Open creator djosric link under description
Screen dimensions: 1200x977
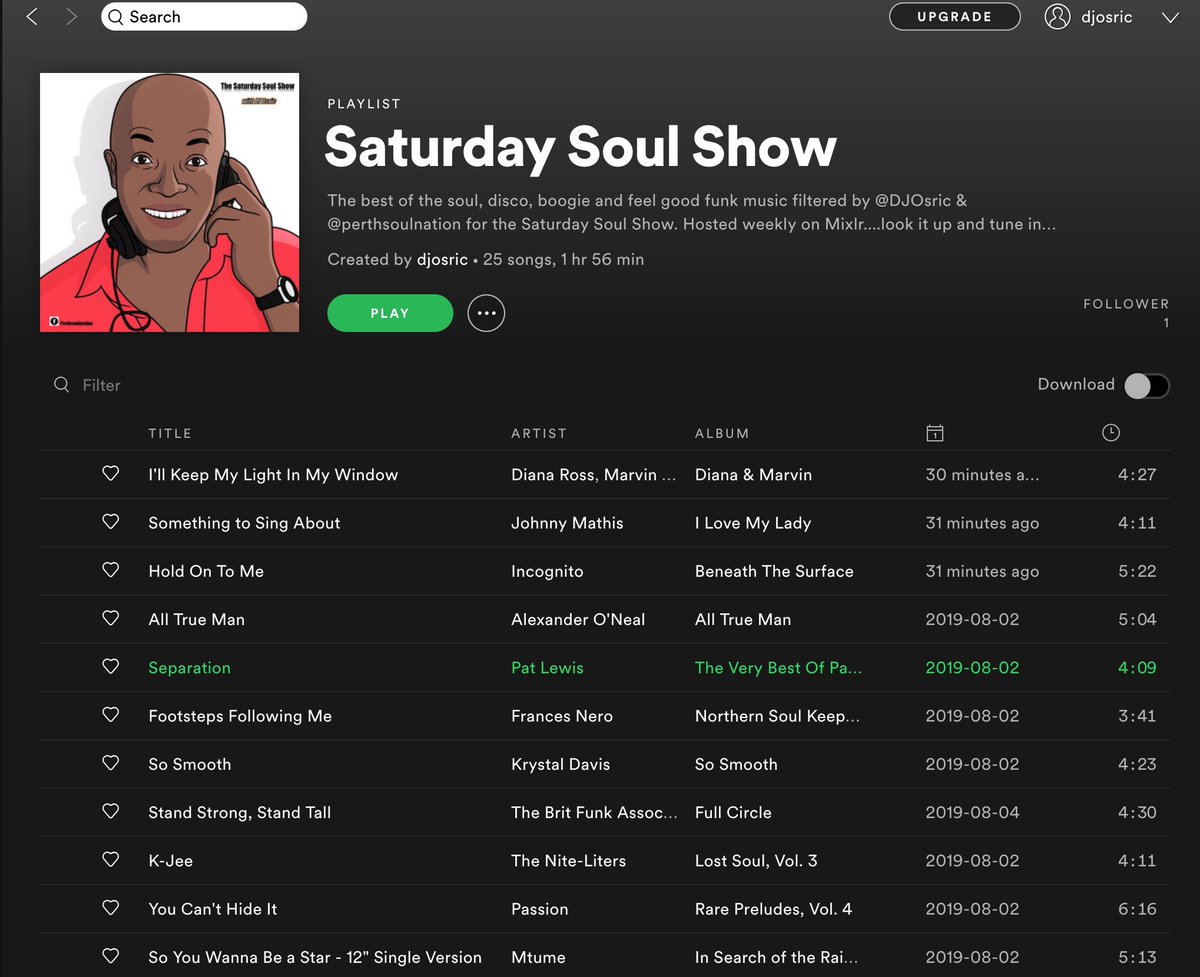coord(442,259)
